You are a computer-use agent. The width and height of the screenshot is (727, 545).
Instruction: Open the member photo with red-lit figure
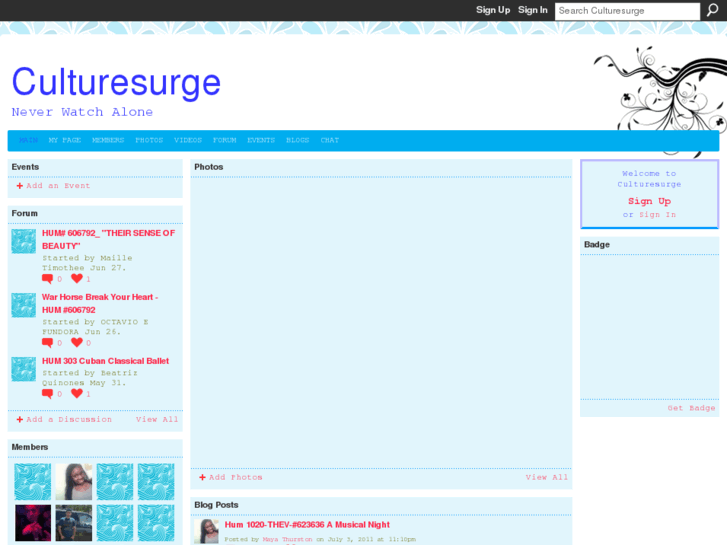click(33, 523)
